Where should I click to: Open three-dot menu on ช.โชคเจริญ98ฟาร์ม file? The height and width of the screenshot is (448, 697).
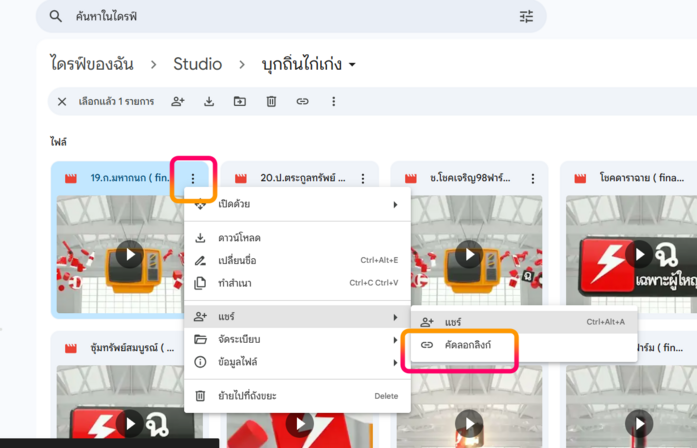click(x=532, y=179)
